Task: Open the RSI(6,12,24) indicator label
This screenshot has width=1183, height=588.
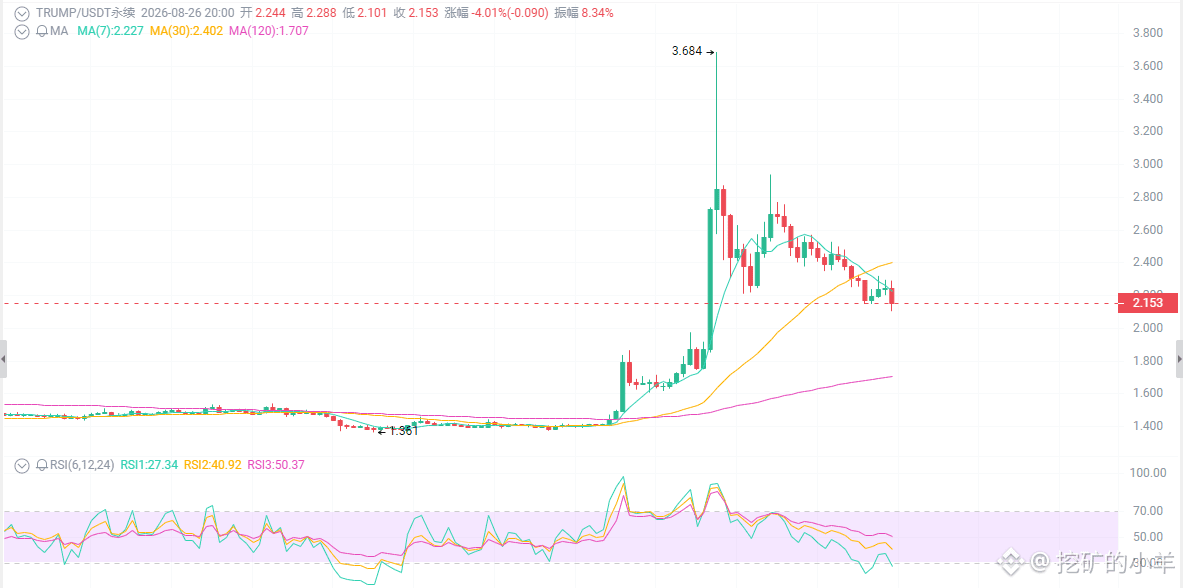Action: point(82,465)
